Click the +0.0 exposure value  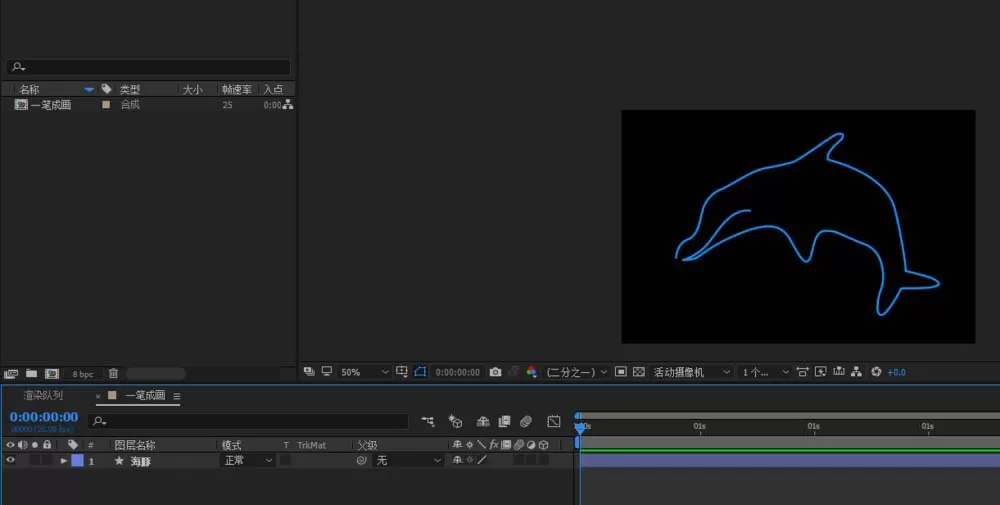pos(896,372)
